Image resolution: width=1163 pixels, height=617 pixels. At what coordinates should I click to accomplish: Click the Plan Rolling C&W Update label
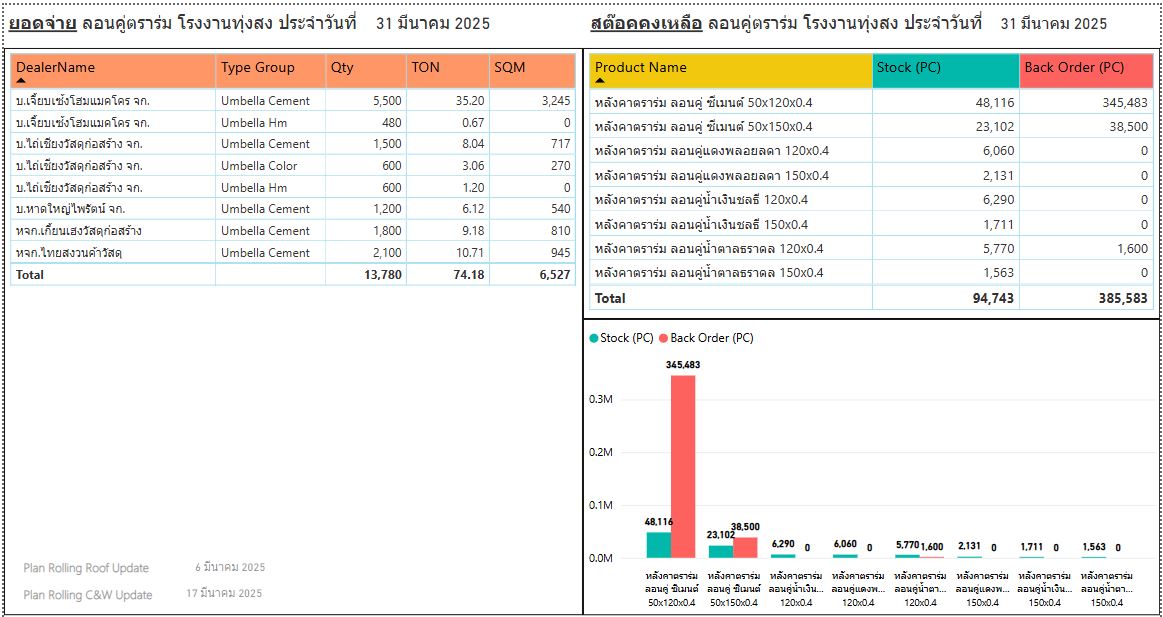pos(88,595)
